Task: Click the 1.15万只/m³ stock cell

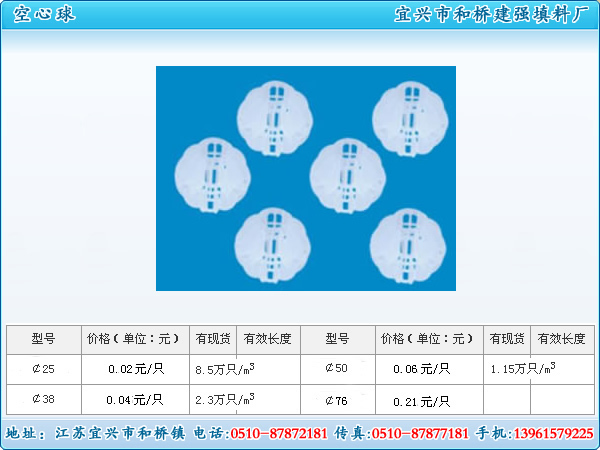Action: point(523,369)
